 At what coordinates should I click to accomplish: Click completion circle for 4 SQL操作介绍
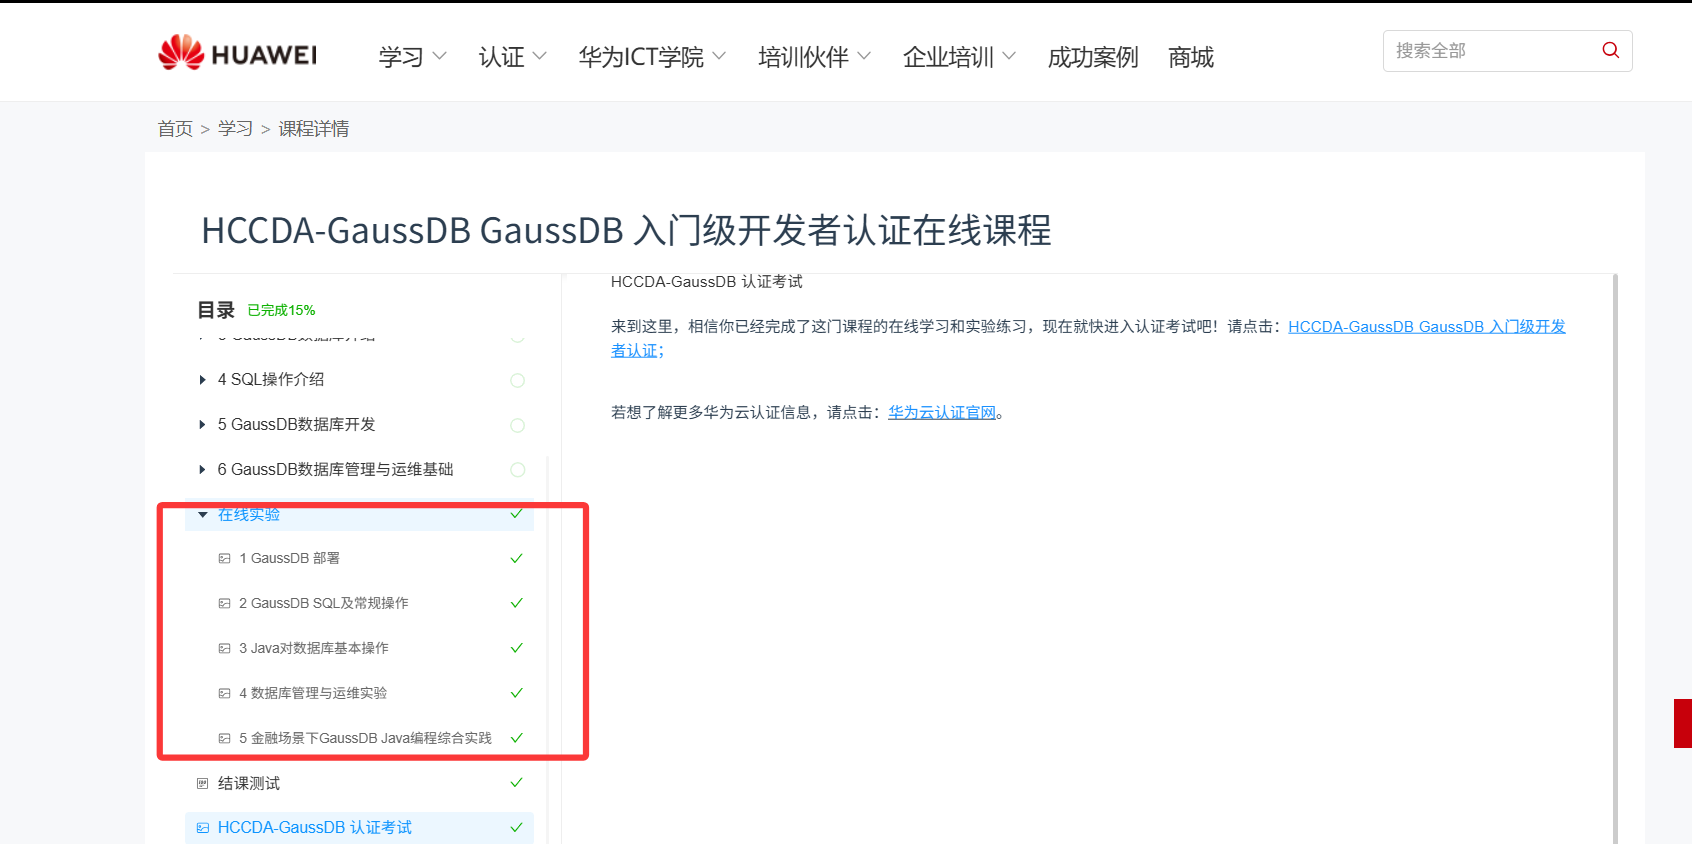tap(517, 380)
